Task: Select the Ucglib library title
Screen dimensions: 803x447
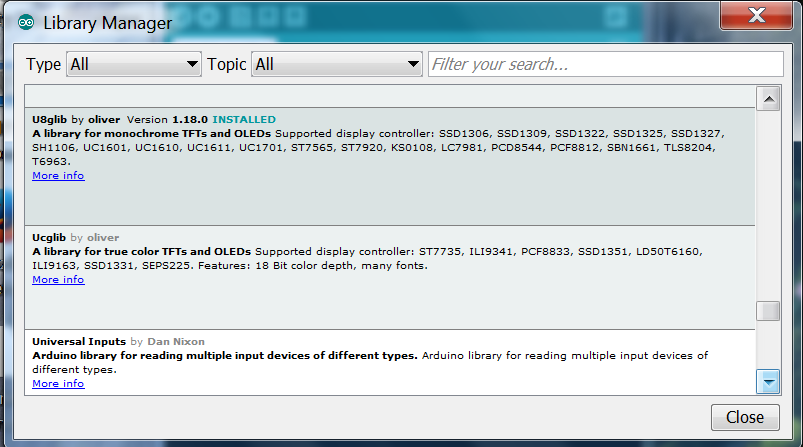Action: click(x=49, y=238)
